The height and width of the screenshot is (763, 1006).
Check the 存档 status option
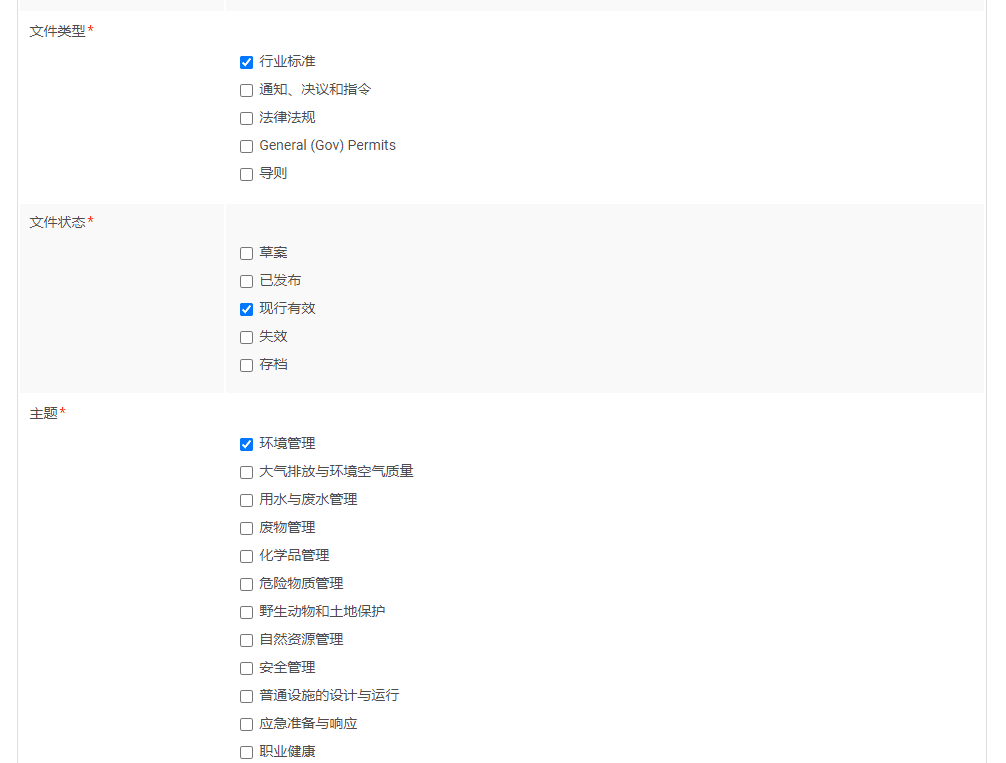coord(246,365)
